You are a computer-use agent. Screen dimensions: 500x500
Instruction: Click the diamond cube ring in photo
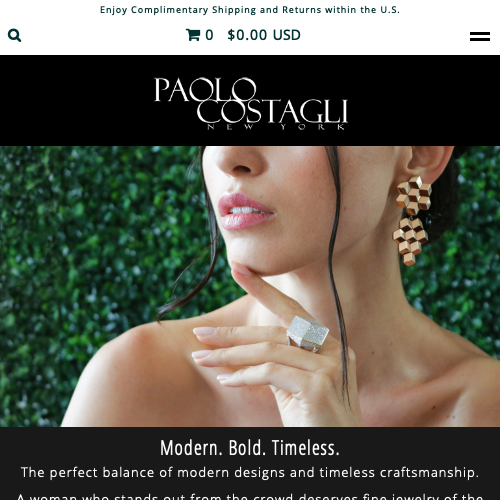coord(307,334)
